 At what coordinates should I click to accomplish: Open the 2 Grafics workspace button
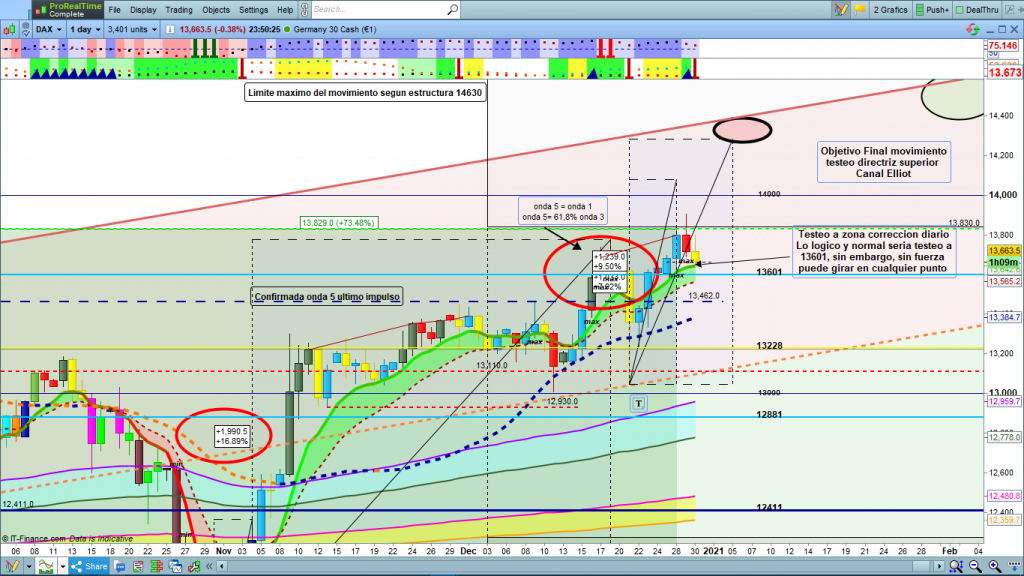(888, 9)
